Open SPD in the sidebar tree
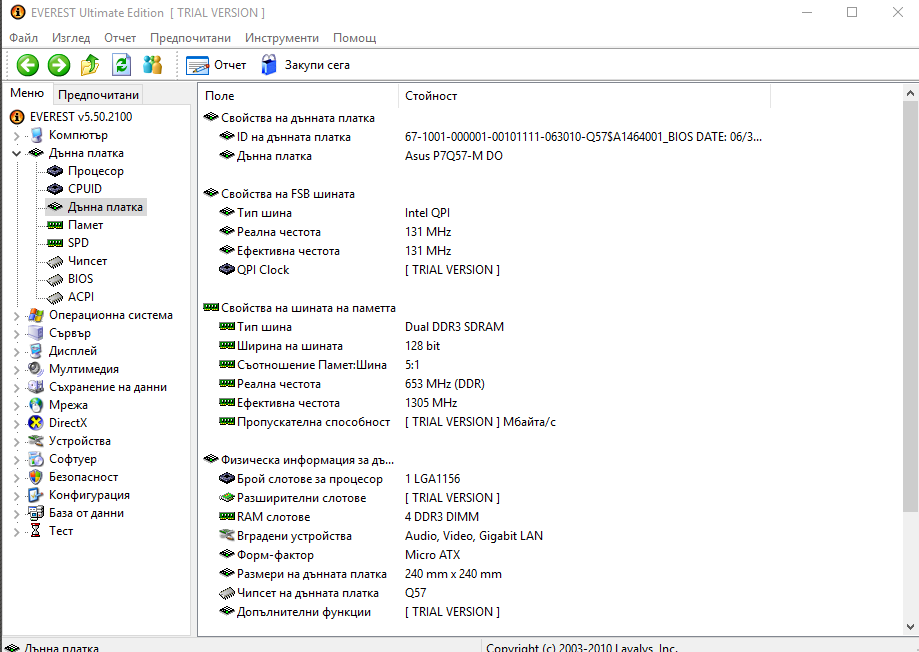 point(78,243)
